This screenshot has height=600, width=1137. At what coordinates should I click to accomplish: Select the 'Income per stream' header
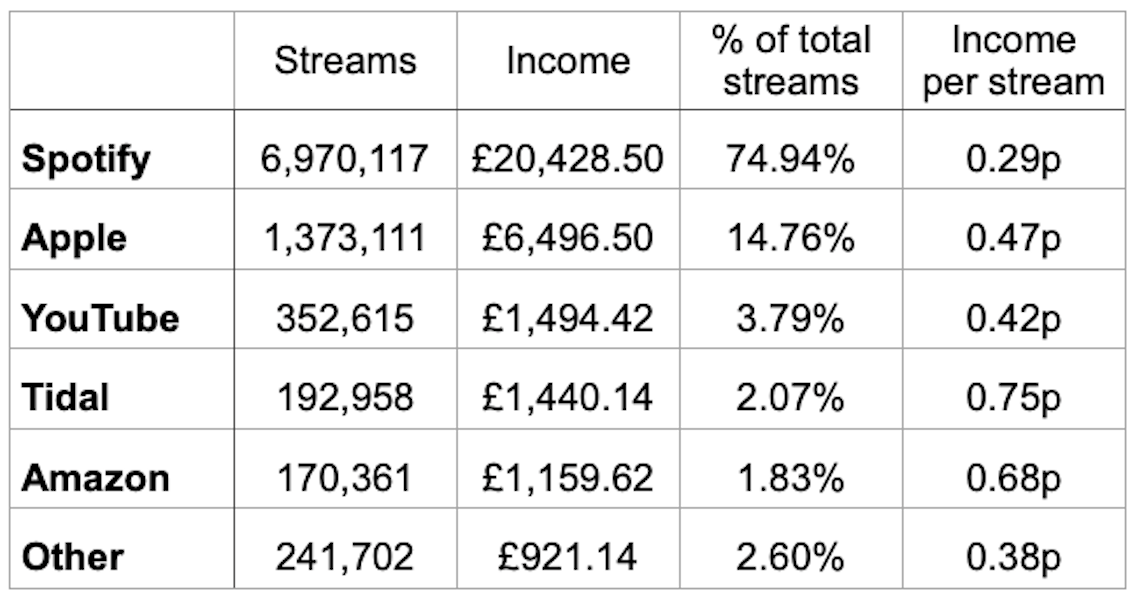pyautogui.click(x=1013, y=61)
